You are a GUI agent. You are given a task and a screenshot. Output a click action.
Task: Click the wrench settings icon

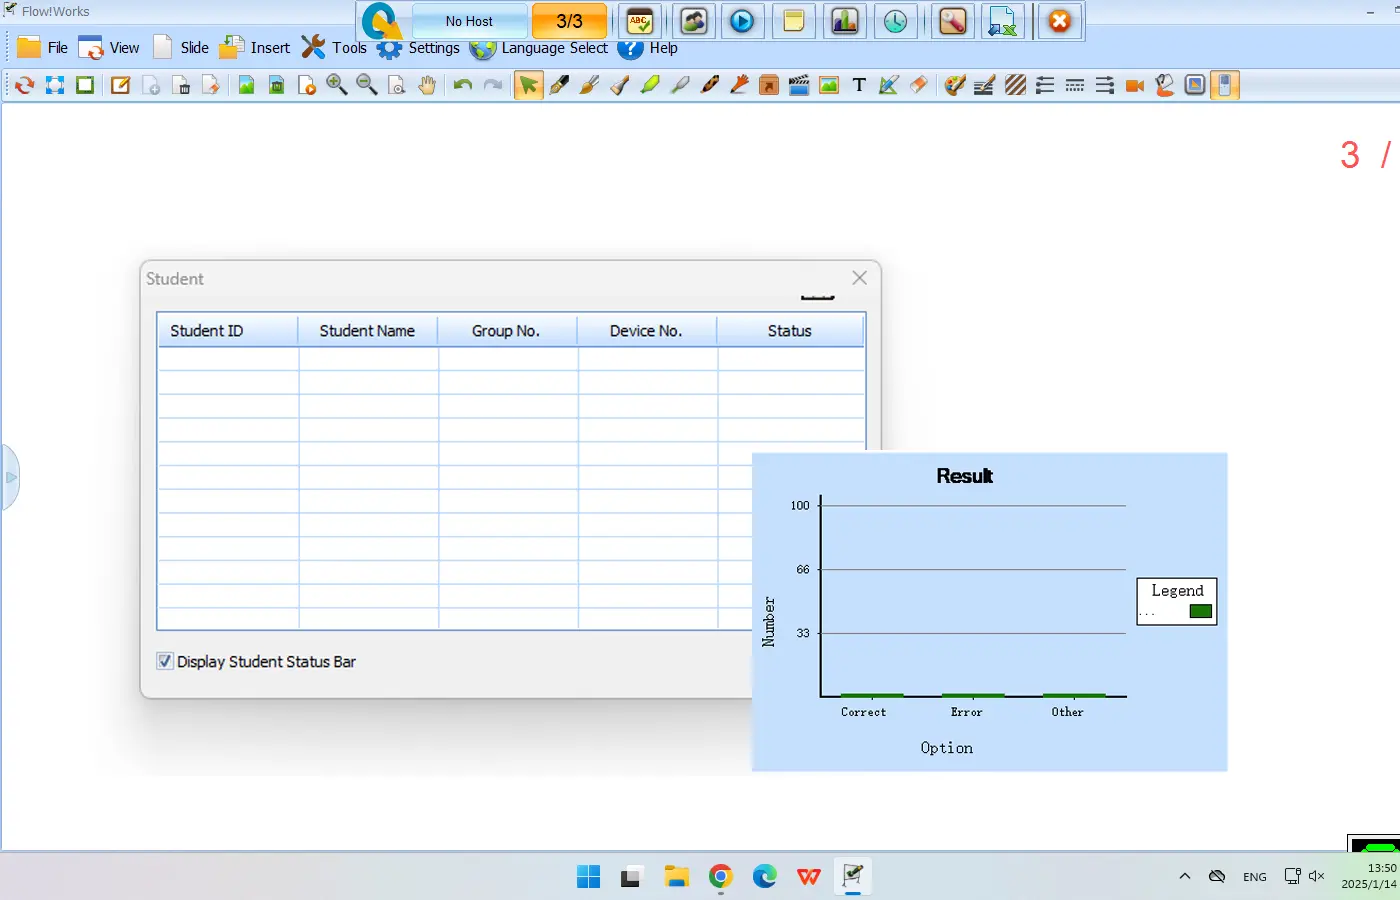[953, 21]
